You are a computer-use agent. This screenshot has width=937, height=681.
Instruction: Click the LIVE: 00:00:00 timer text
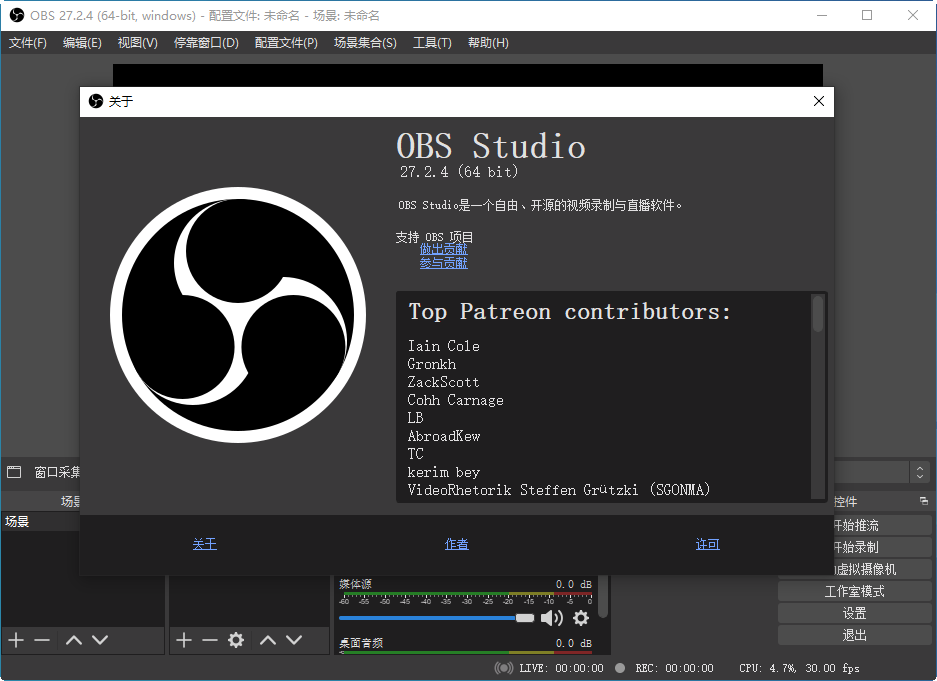(x=561, y=668)
